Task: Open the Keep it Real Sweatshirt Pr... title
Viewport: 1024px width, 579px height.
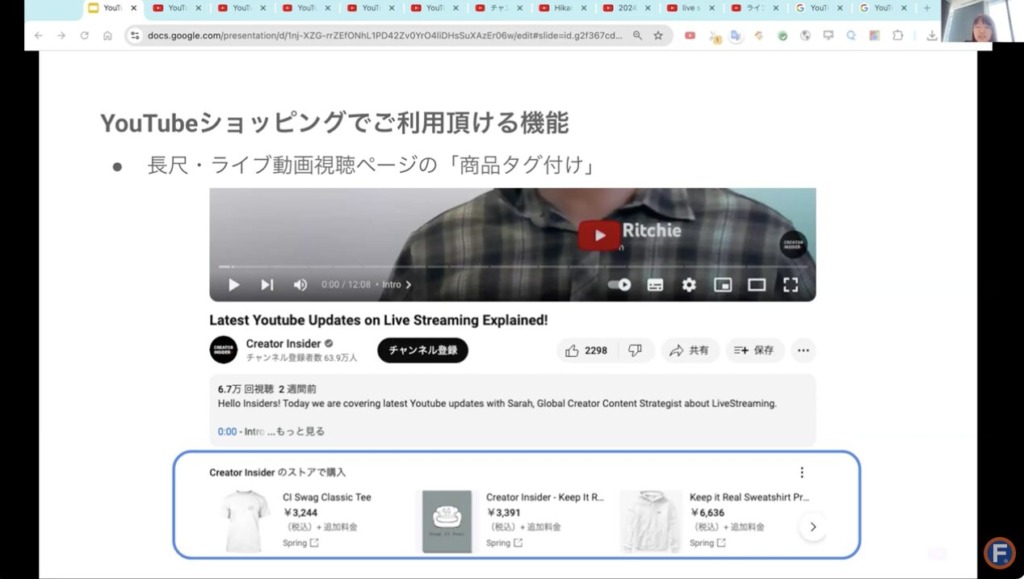Action: click(x=749, y=497)
